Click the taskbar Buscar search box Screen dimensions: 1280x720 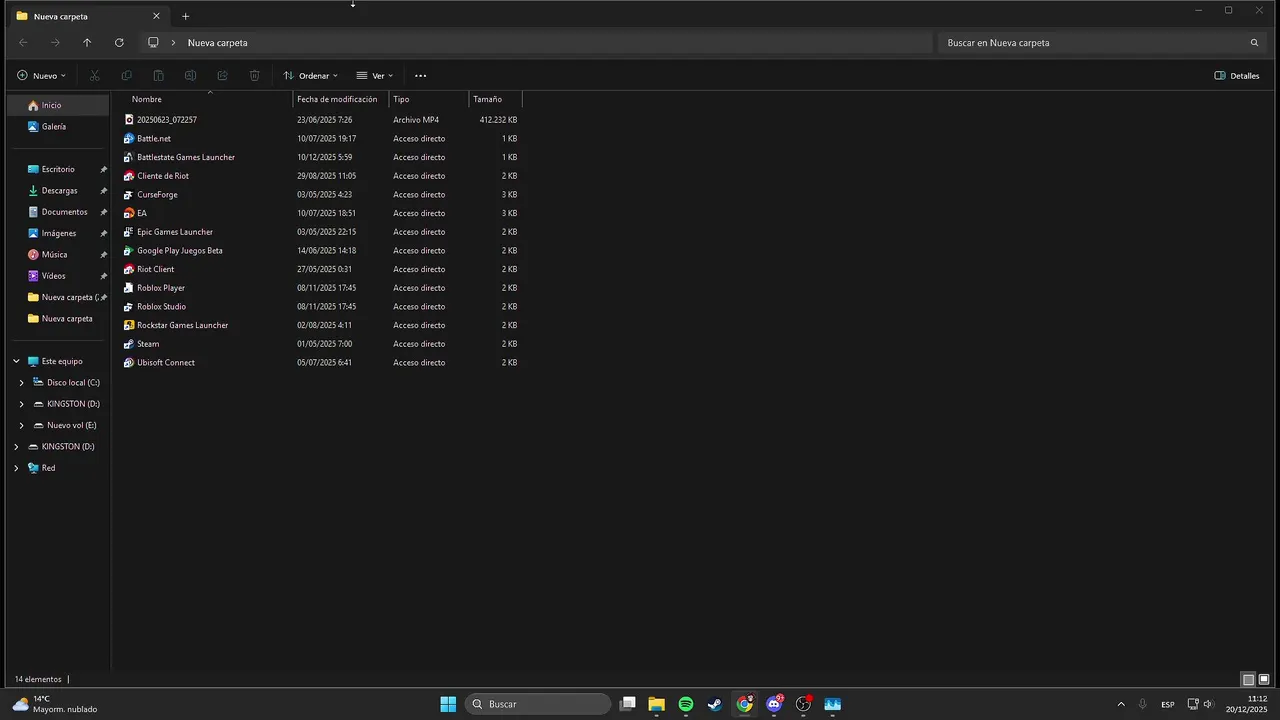(x=537, y=704)
